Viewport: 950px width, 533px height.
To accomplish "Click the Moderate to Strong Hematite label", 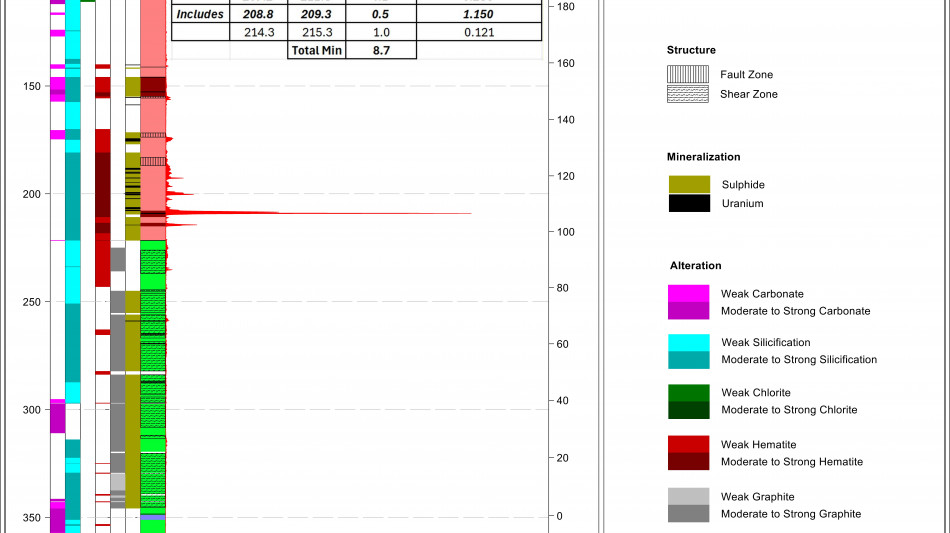I will (x=791, y=462).
